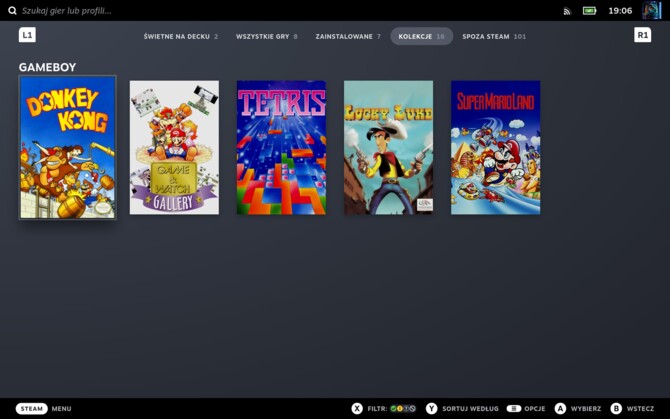Image resolution: width=670 pixels, height=419 pixels.
Task: Switch to the Świetne na Decku tab
Action: [x=181, y=37]
